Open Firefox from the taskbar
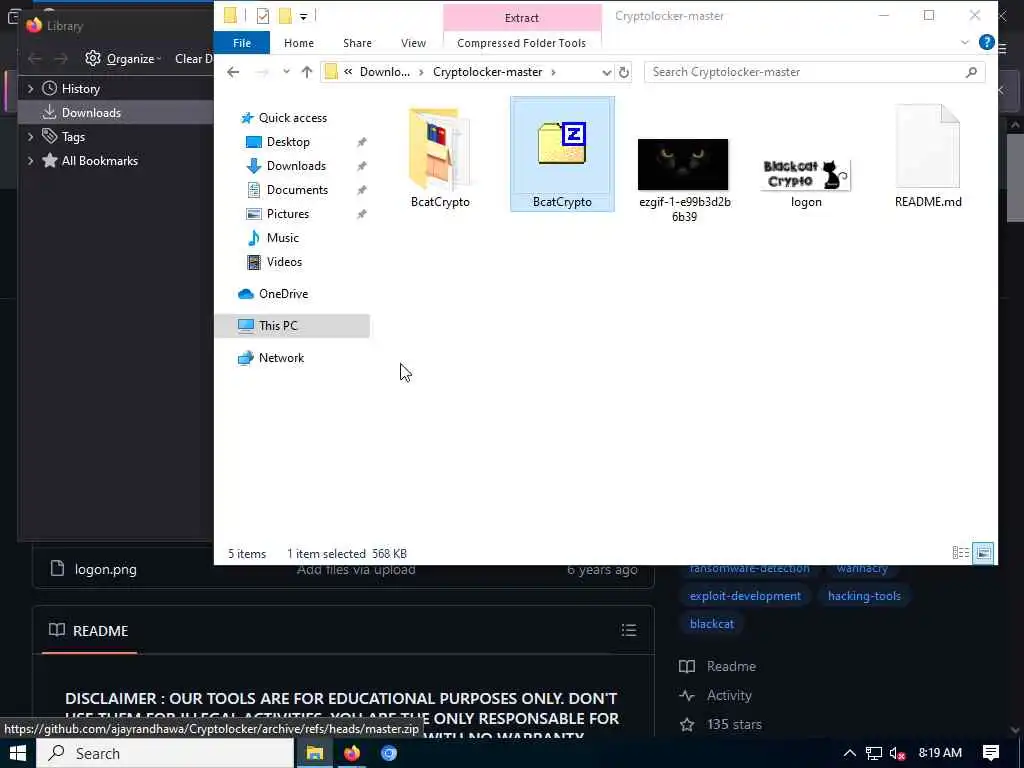 (351, 753)
